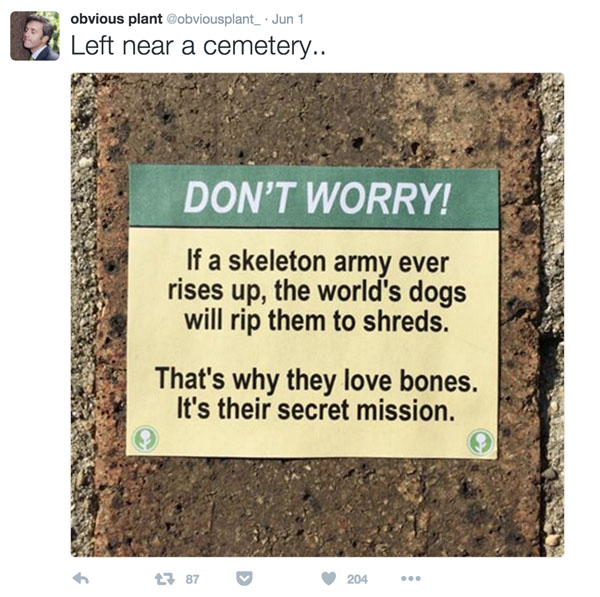Viewport: 600px width, 597px height.
Task: Save tweet with the Pocket icon
Action: tap(245, 578)
